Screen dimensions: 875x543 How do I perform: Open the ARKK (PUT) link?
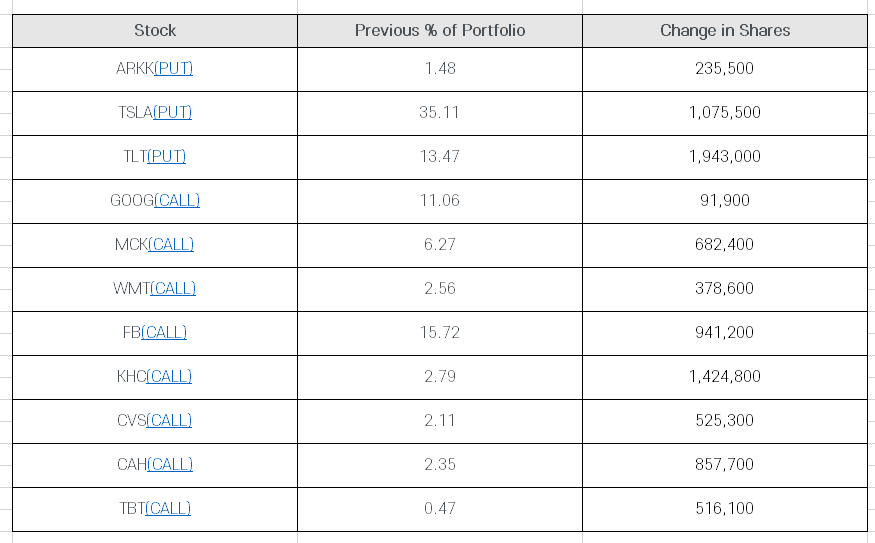(x=174, y=69)
